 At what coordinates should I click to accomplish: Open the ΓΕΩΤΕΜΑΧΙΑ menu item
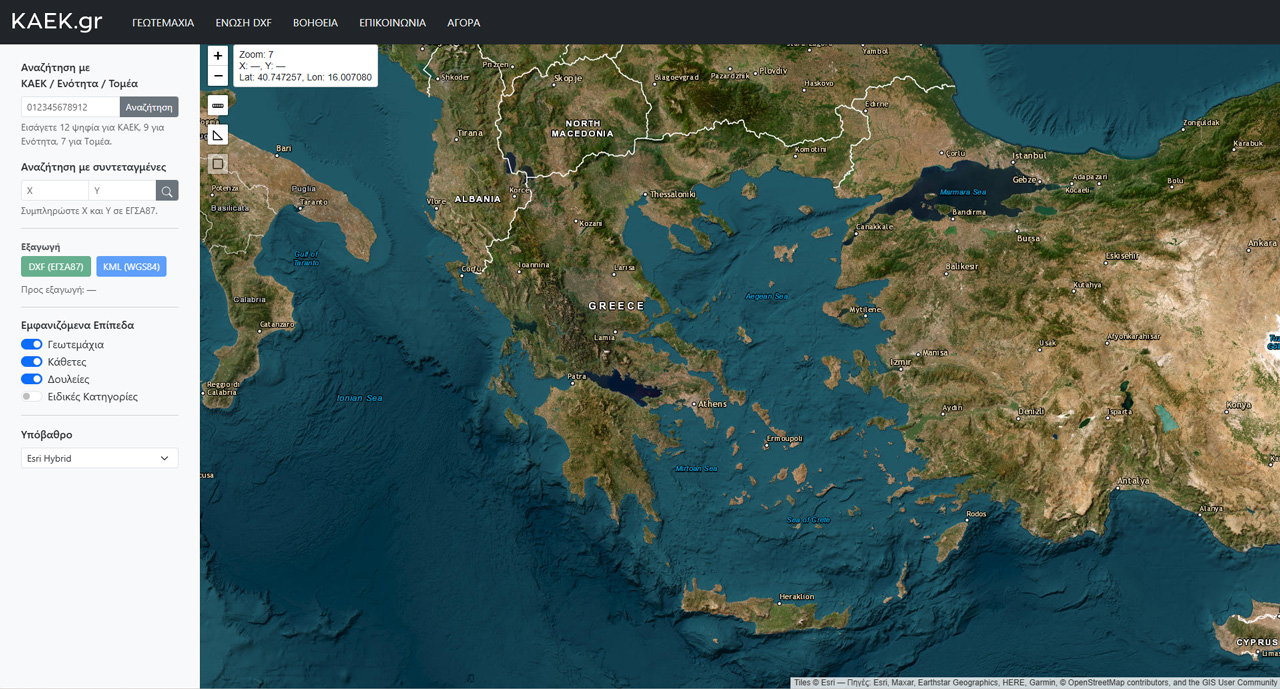pyautogui.click(x=161, y=21)
